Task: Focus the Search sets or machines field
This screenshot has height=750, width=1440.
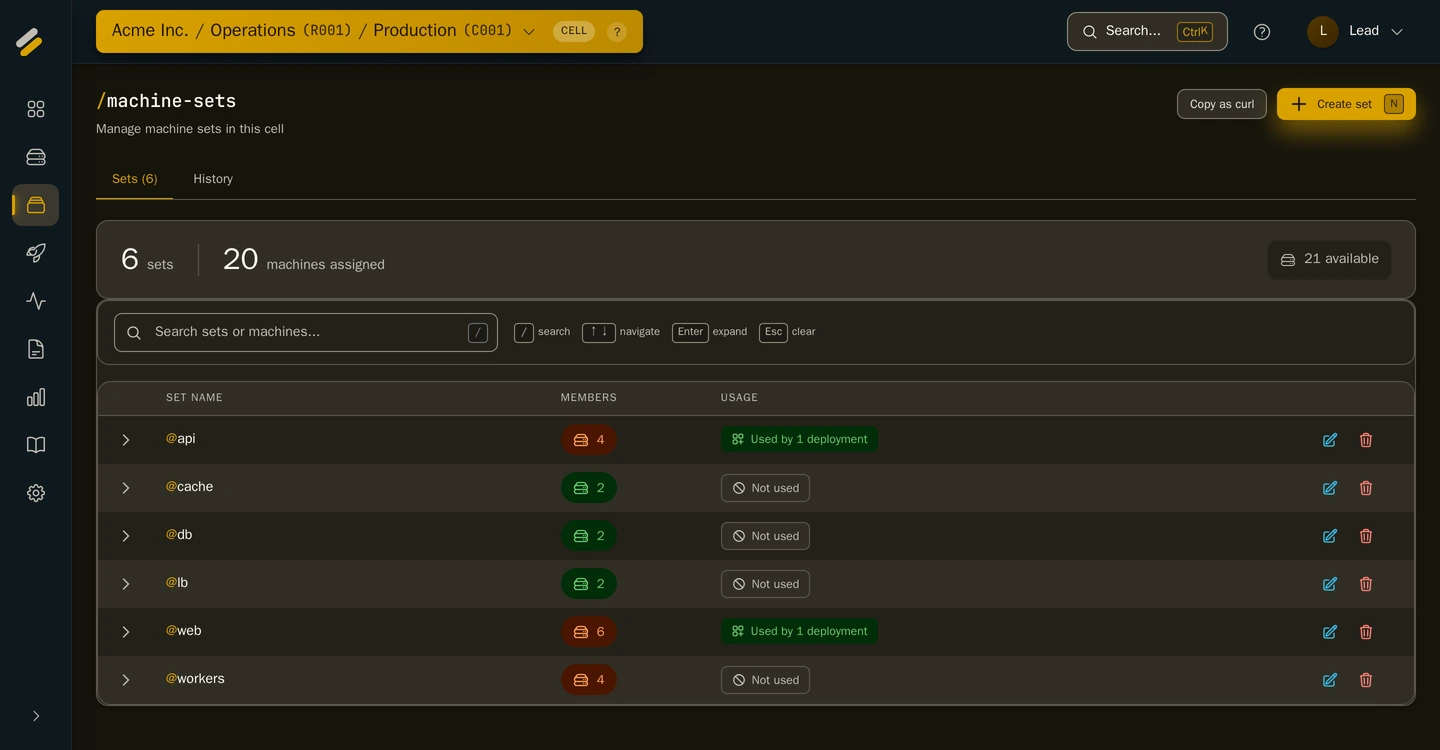Action: [x=306, y=332]
